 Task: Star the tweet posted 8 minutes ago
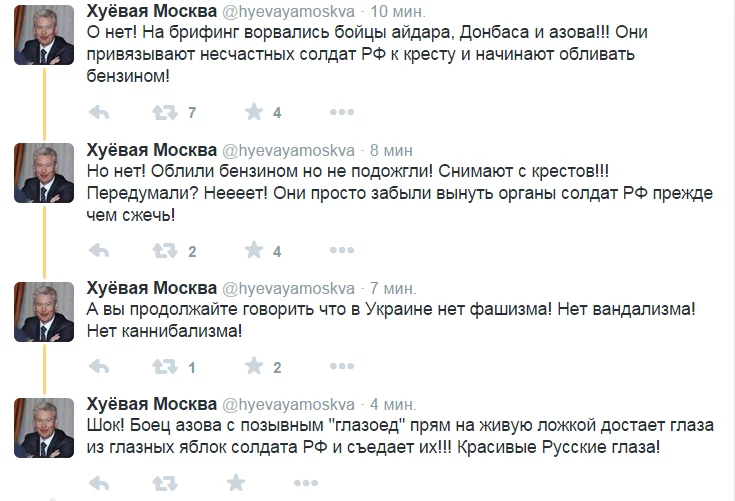tap(254, 250)
